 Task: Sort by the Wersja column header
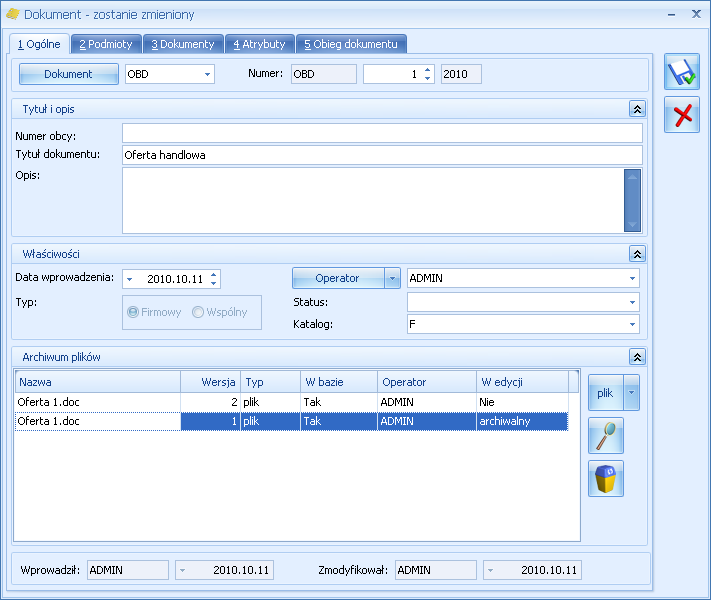coord(210,382)
